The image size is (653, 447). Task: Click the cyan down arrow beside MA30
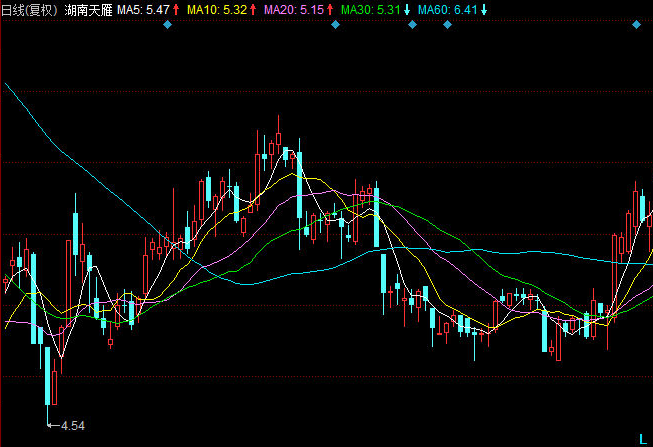tap(407, 10)
